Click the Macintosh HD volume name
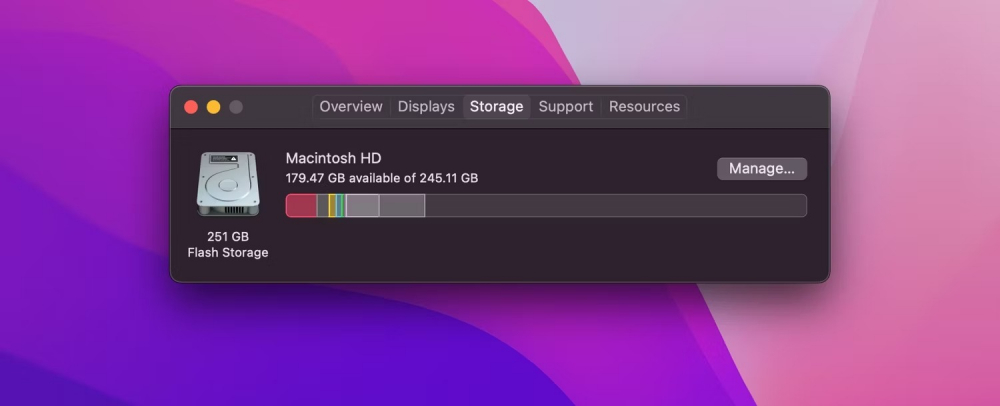 (x=333, y=158)
